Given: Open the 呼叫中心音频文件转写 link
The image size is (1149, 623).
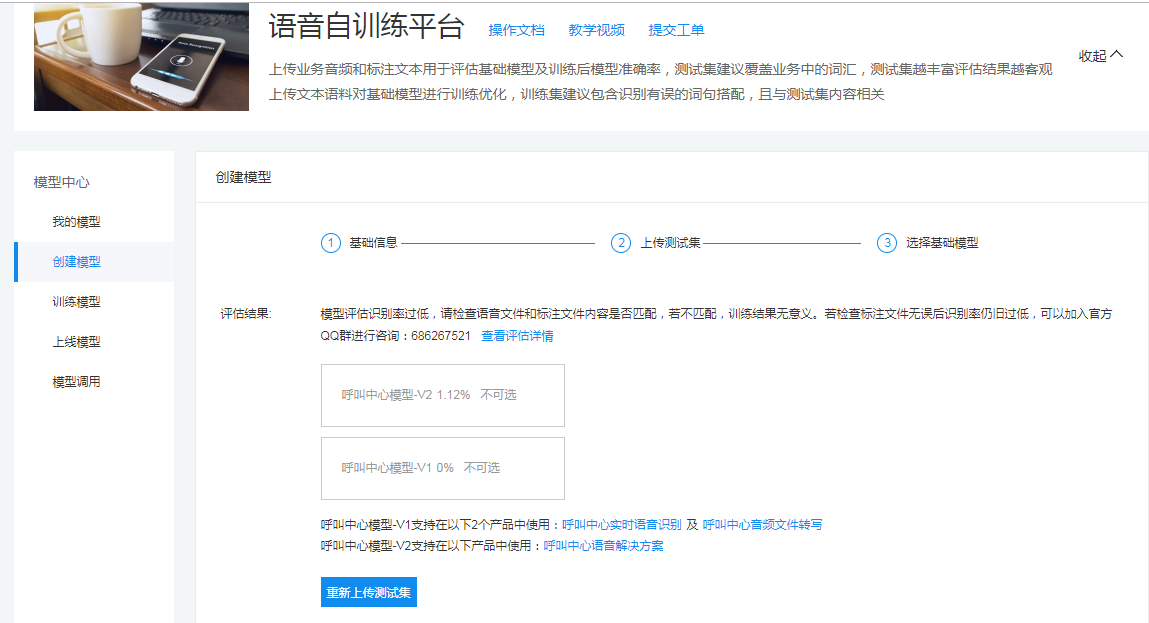Looking at the screenshot, I should tap(762, 525).
